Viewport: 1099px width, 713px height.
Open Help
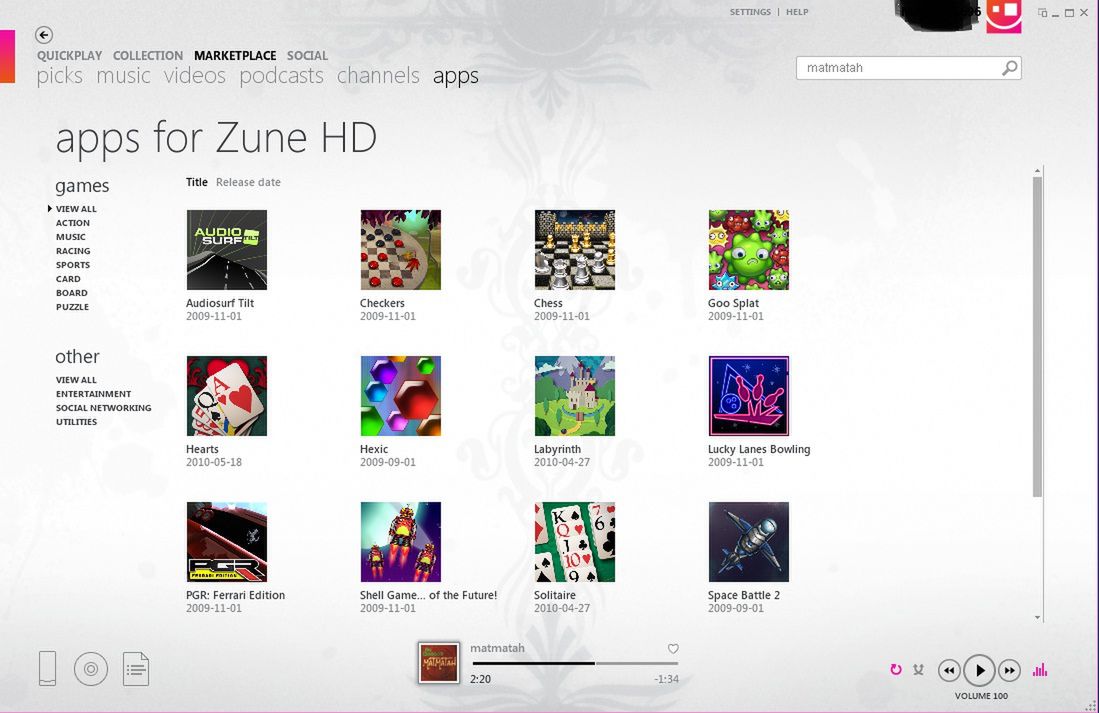pos(797,12)
